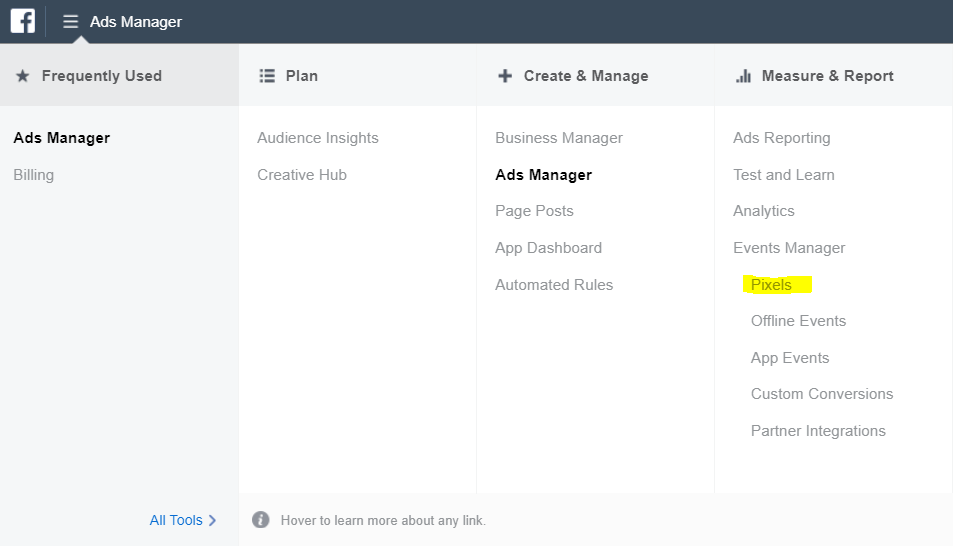
Task: Open Events Manager
Action: click(789, 248)
